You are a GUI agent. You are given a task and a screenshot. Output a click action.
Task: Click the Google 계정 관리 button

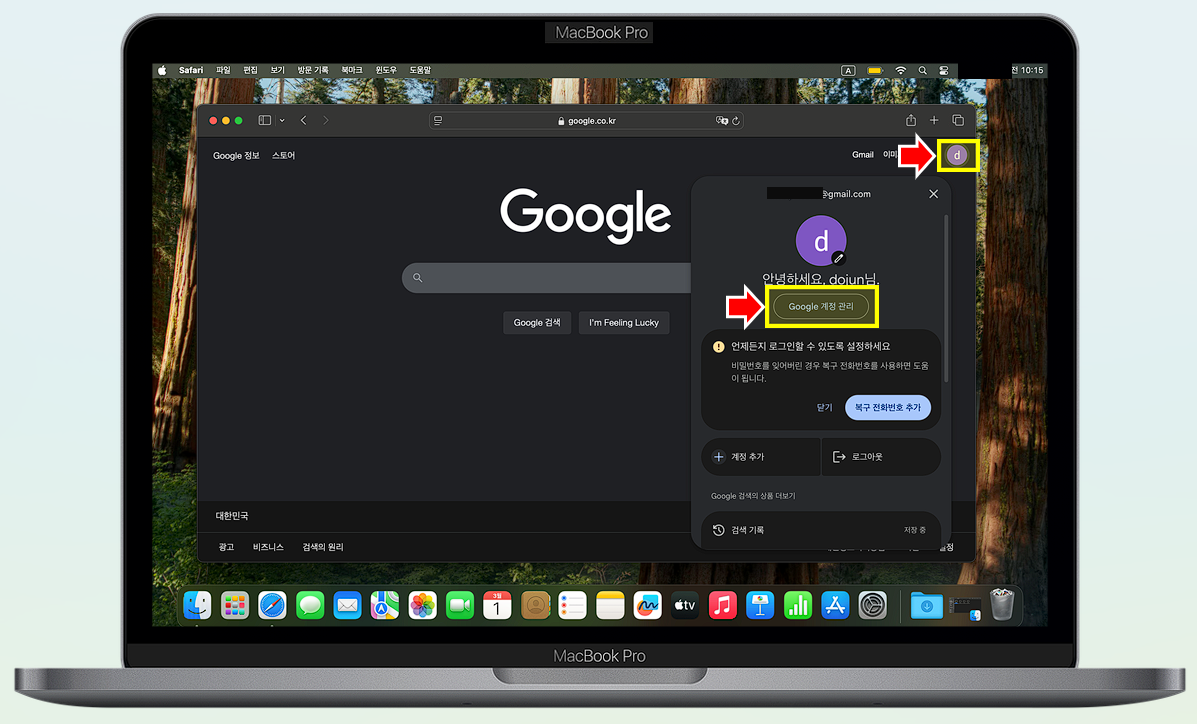click(x=821, y=306)
